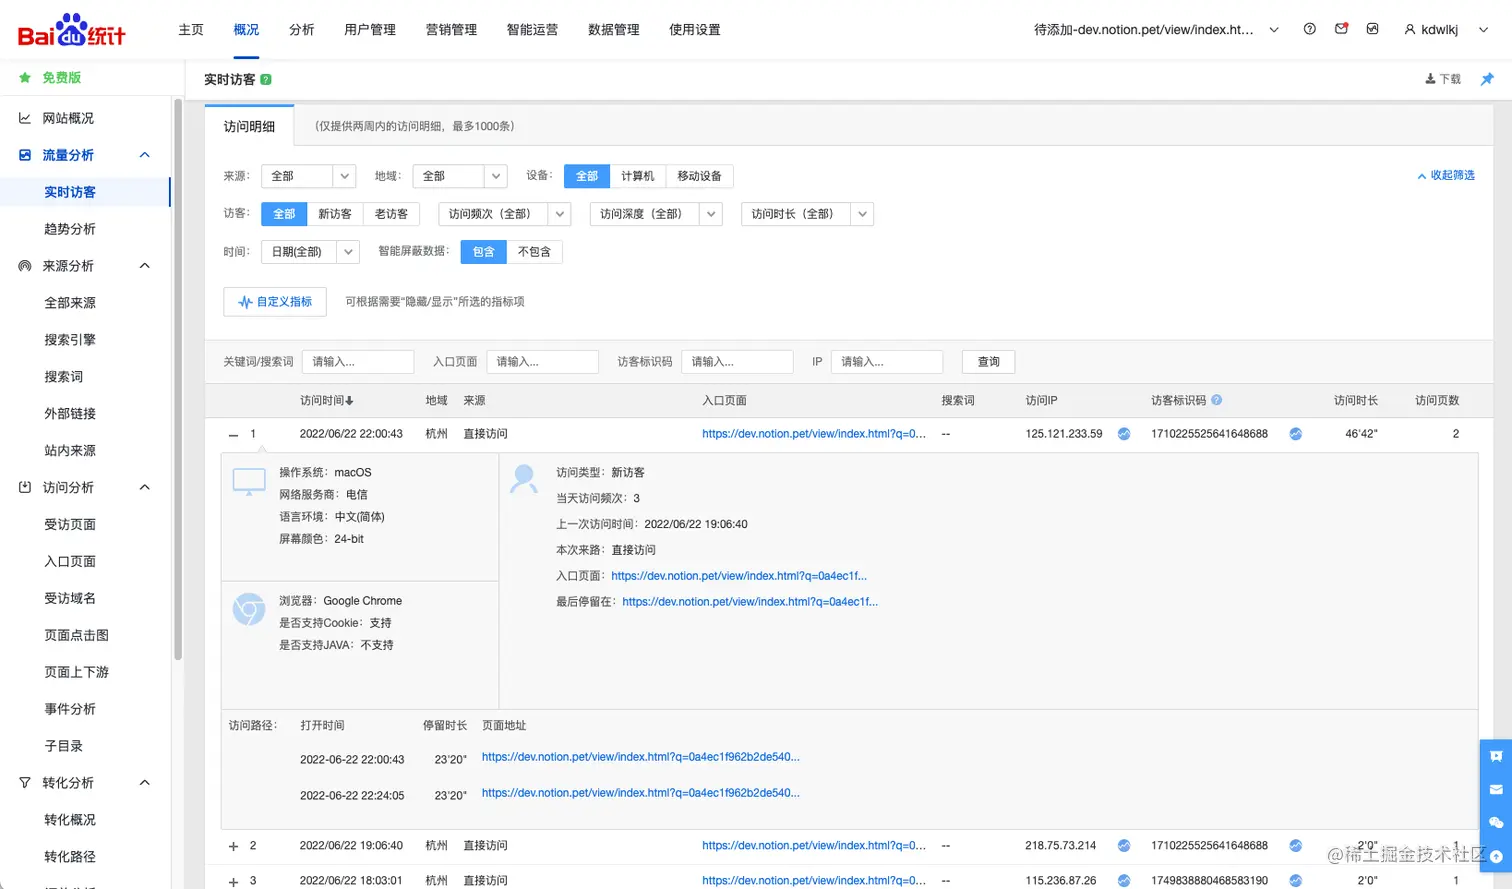Viewport: 1512px width, 889px height.
Task: Open the 最后停留在 page link
Action: [750, 602]
